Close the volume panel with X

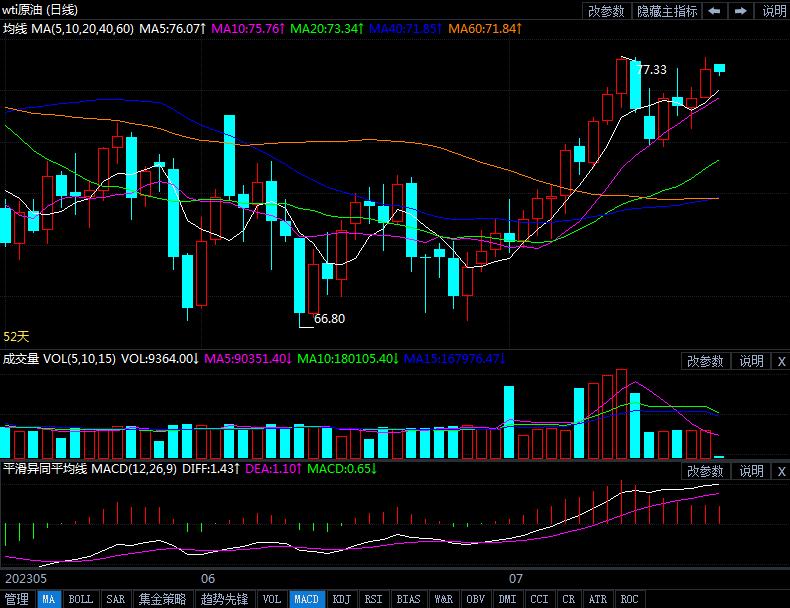click(x=780, y=361)
